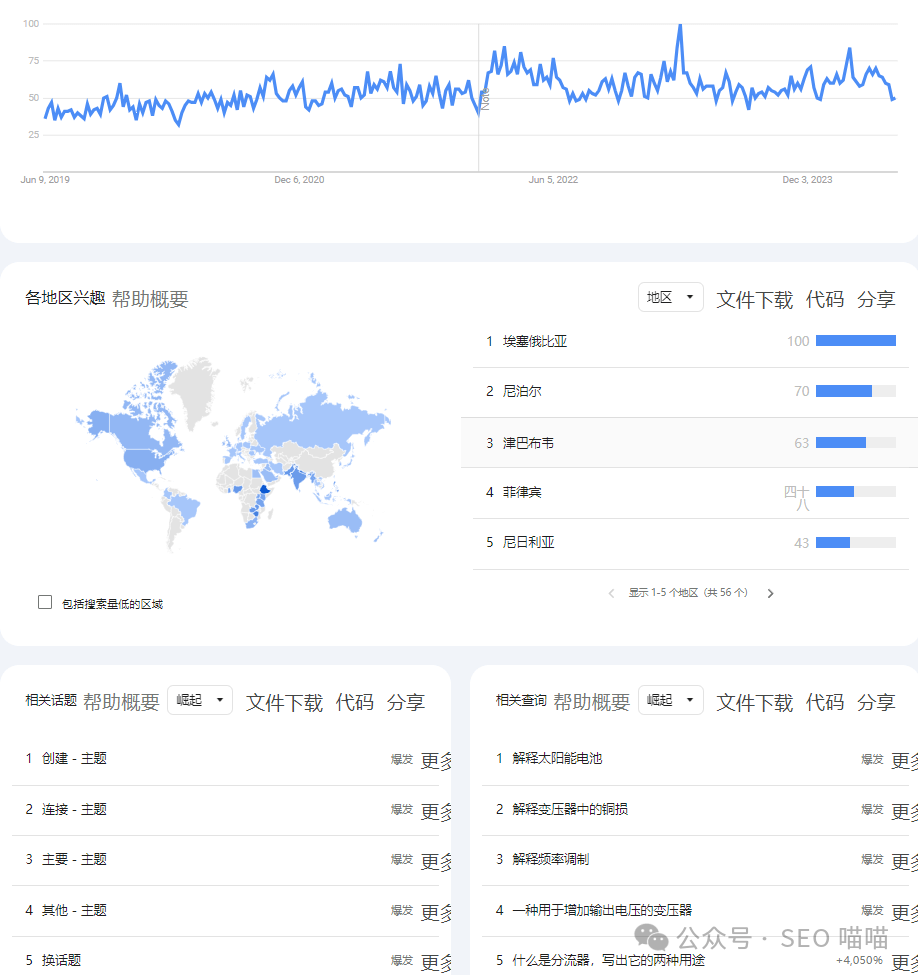Get embed 代码 for 相关查询 section
Screen dimensions: 918x975
(x=825, y=703)
